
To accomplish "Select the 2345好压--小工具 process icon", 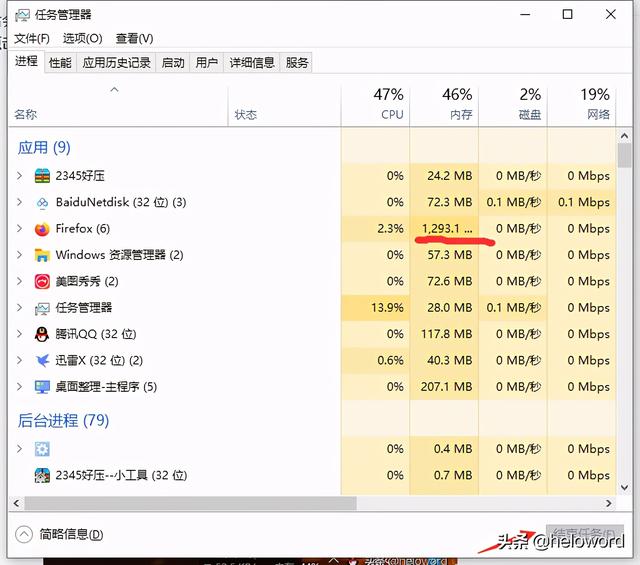I will coord(42,475).
